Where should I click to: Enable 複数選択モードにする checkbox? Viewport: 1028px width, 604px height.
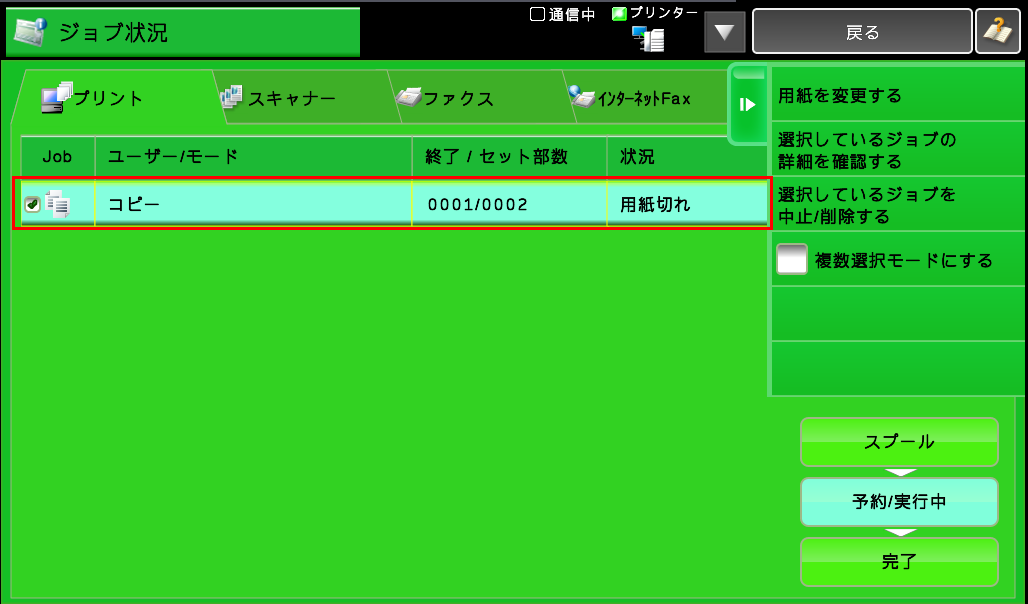coord(792,261)
